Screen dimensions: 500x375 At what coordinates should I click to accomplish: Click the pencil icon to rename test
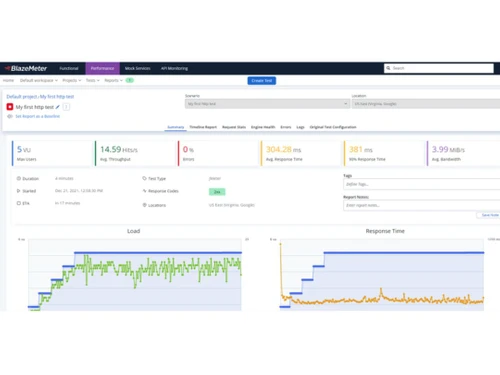[x=57, y=107]
